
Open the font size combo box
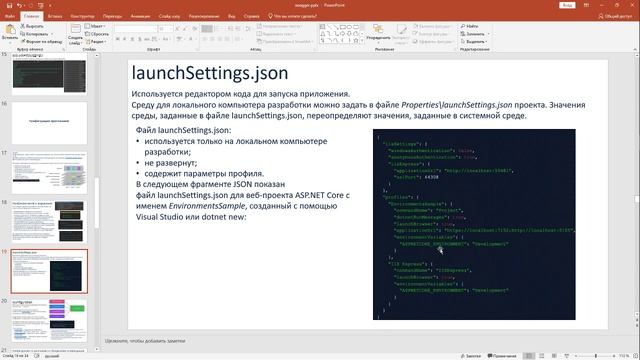click(x=165, y=29)
